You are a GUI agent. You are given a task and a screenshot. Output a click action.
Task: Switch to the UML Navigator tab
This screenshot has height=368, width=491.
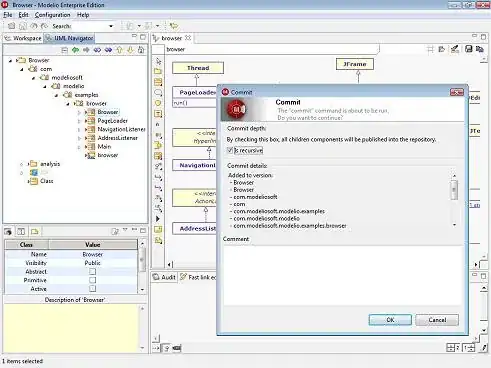click(70, 38)
